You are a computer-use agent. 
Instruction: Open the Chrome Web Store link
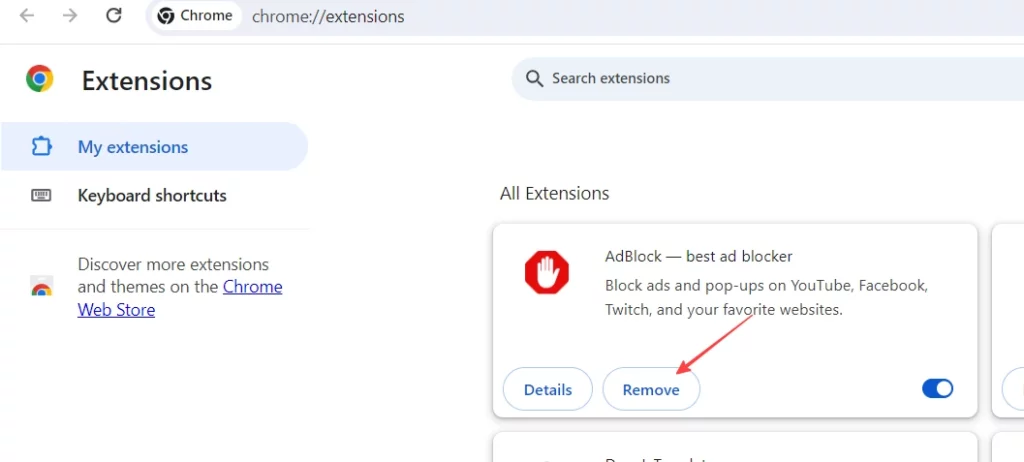pos(180,298)
